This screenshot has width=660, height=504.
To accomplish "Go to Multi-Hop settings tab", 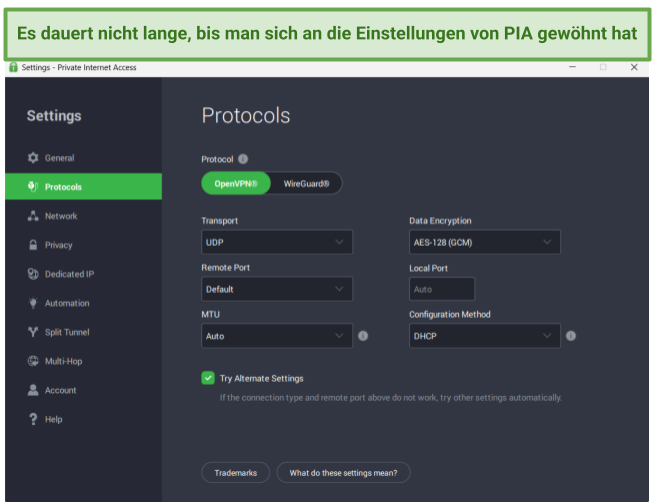I will tap(62, 361).
